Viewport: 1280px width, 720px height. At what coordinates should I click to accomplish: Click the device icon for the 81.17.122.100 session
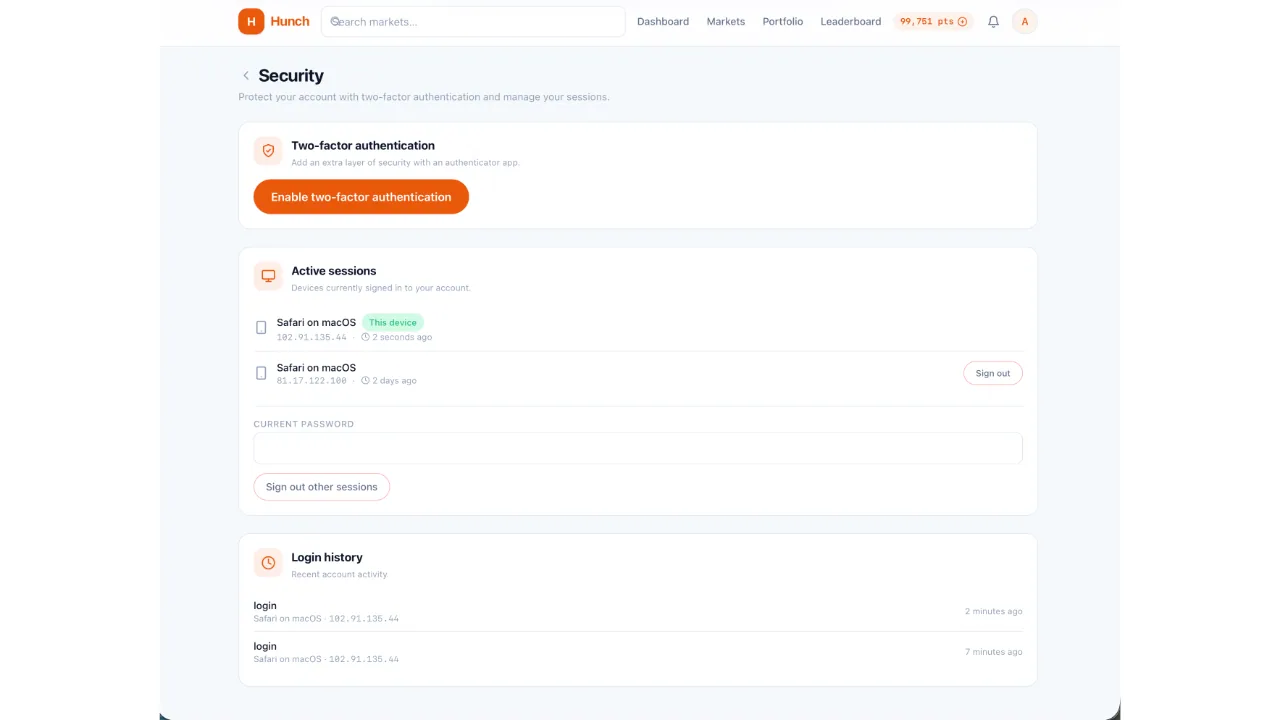[x=261, y=373]
